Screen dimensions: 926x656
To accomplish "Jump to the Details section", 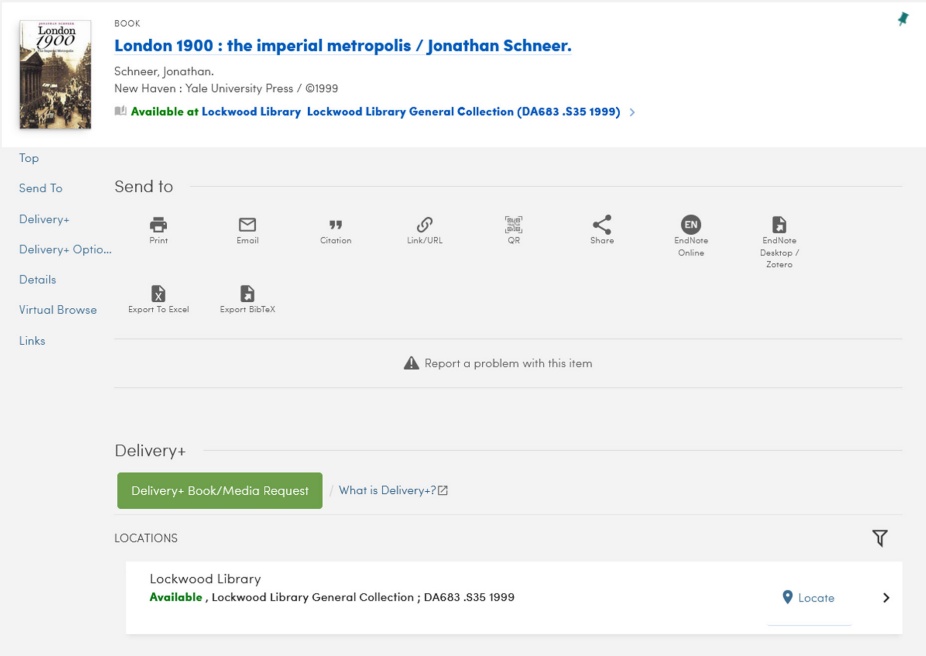I will click(x=37, y=279).
